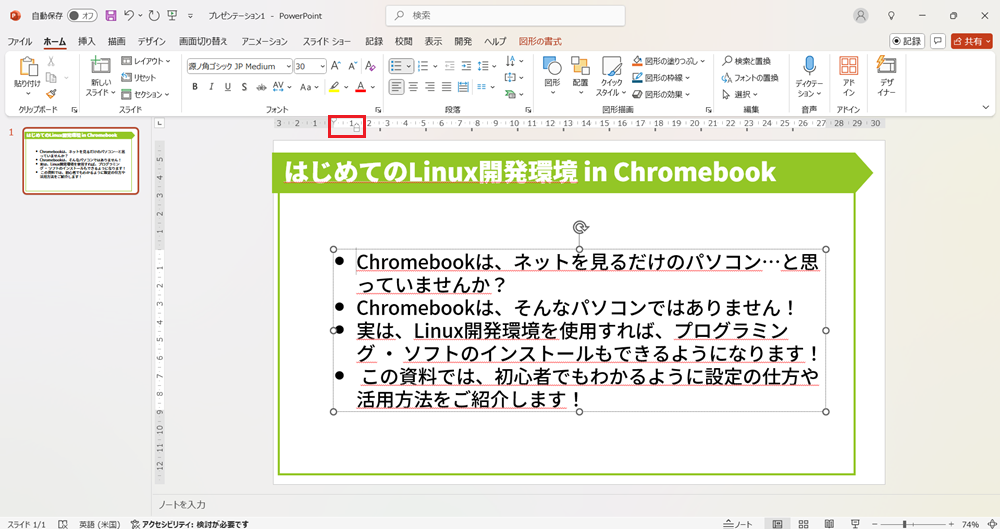This screenshot has width=1000, height=529.
Task: Click the Record (記録) button at top right
Action: pos(907,41)
